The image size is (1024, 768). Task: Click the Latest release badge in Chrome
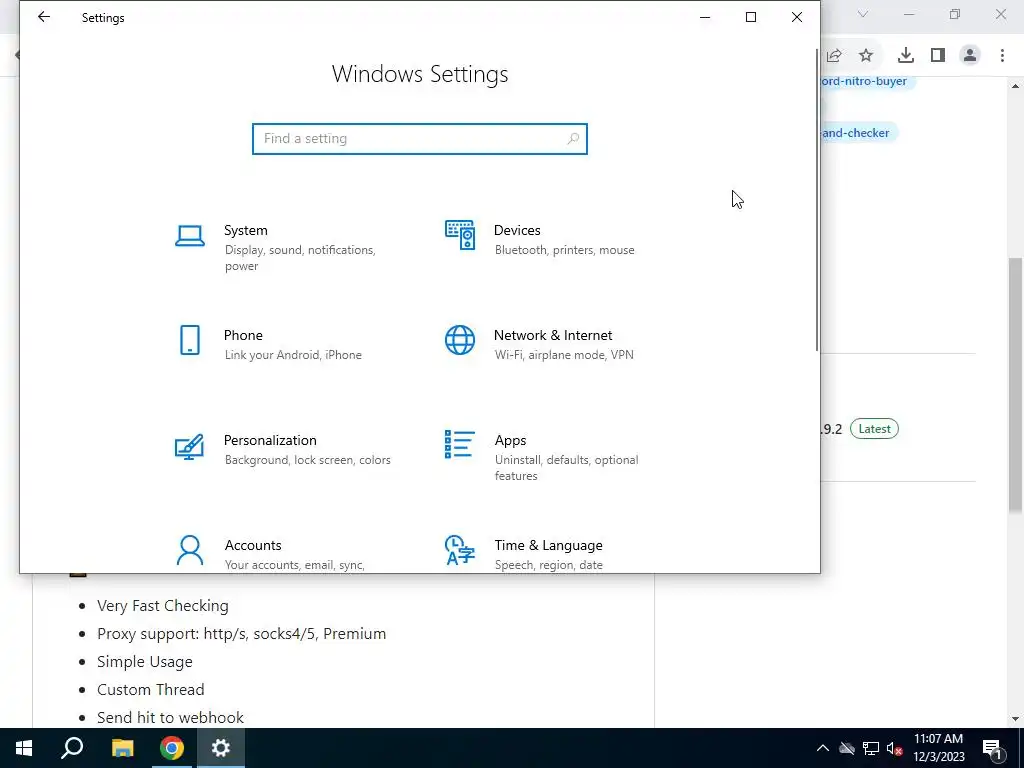tap(874, 429)
